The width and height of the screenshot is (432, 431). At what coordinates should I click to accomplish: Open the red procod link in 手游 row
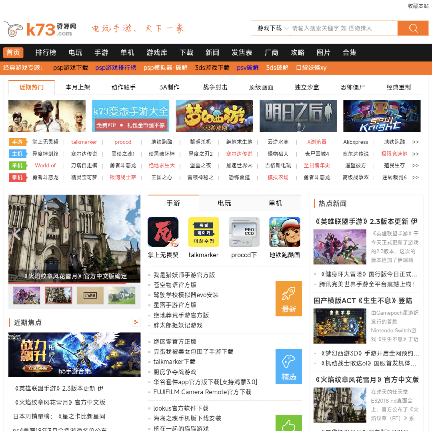coord(123,142)
